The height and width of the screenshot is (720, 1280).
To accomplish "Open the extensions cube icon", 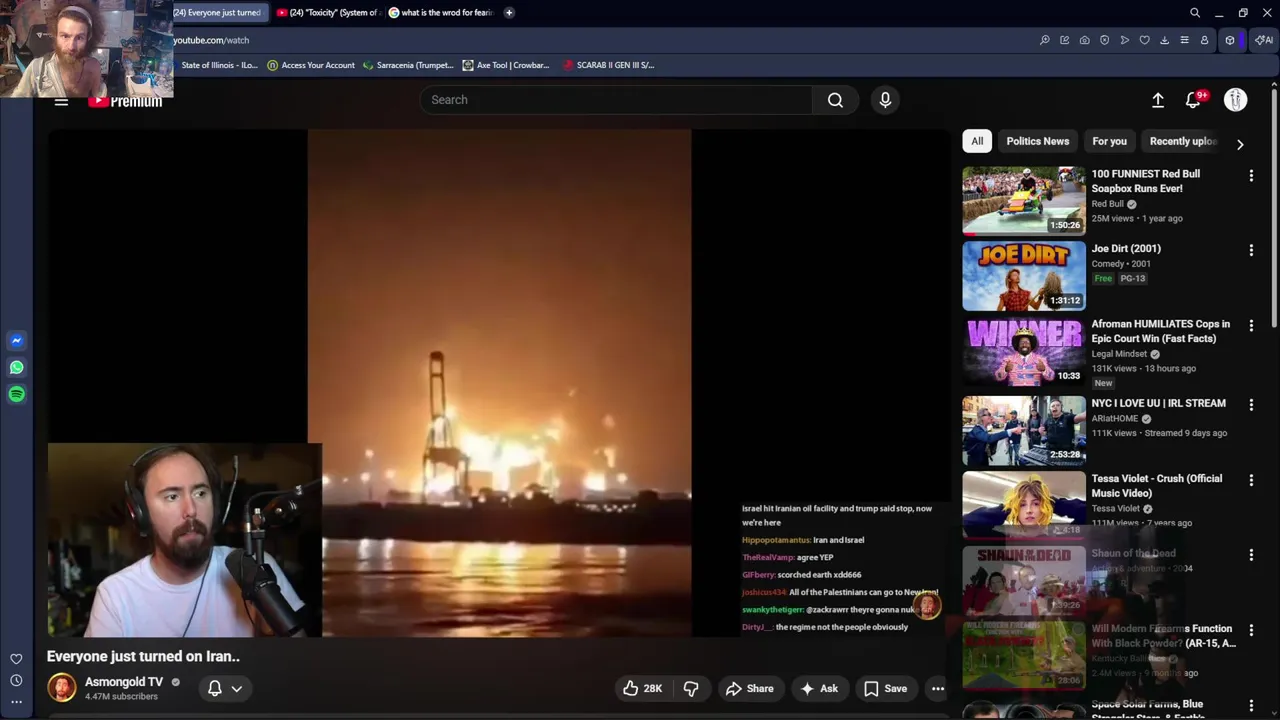I will 1230,40.
